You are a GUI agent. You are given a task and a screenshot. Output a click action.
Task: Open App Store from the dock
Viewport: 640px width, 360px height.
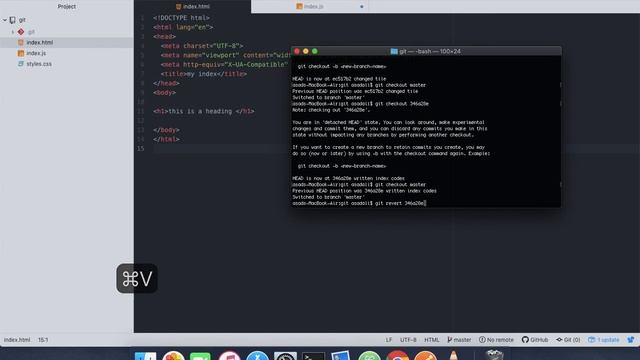tap(258, 356)
